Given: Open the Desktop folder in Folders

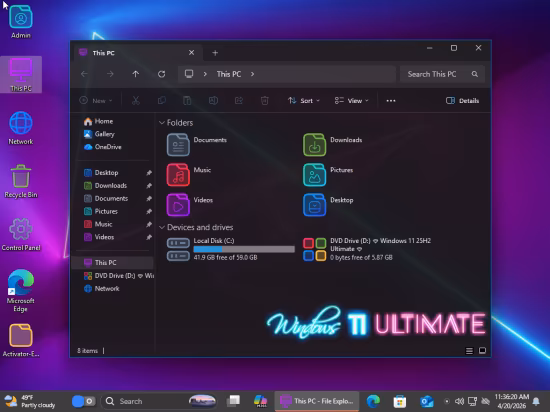Looking at the screenshot, I should point(328,205).
